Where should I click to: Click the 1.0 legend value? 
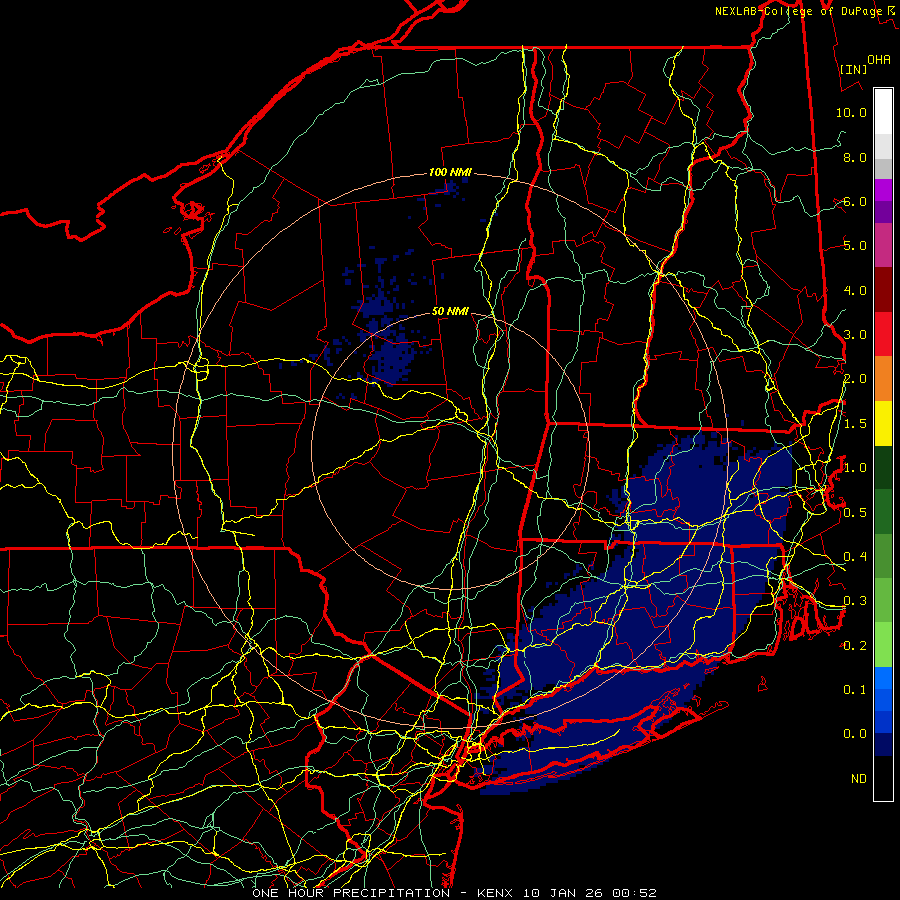click(855, 468)
